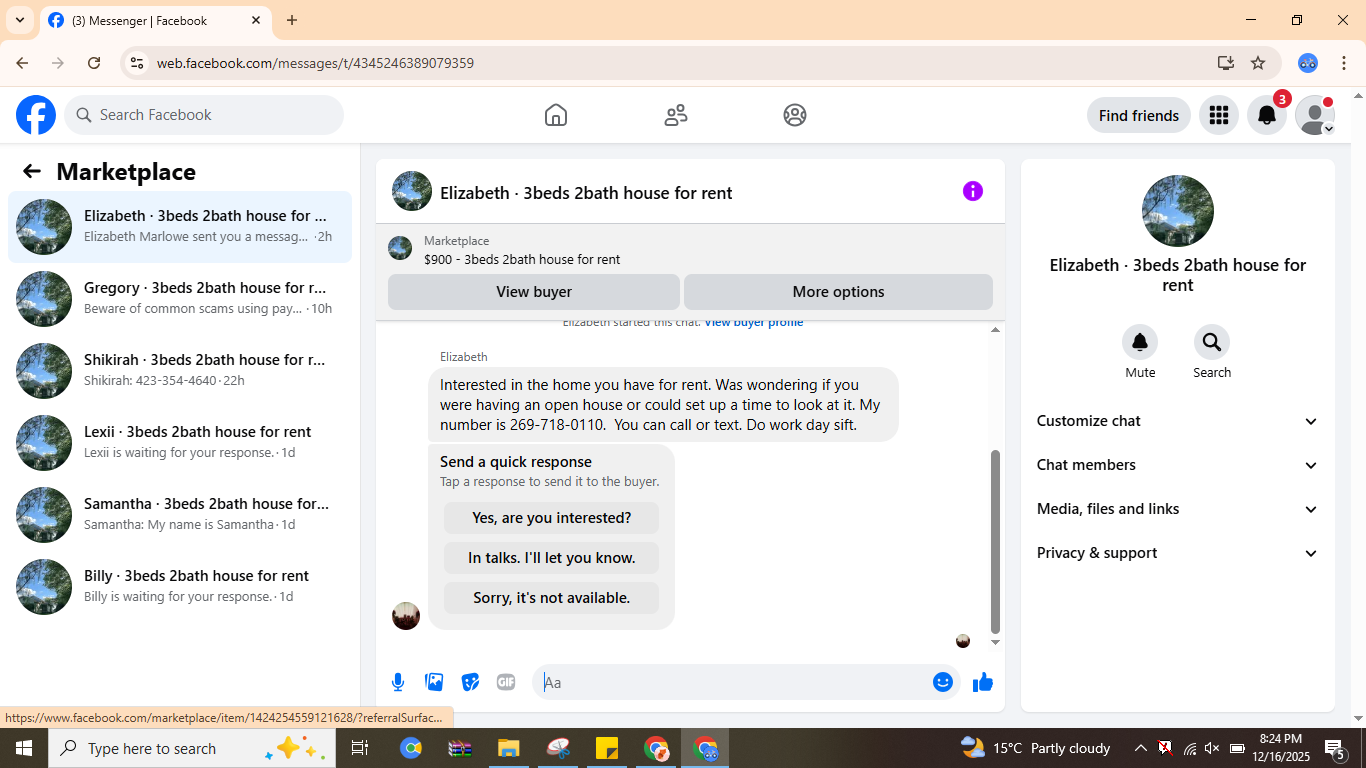
Task: Go back using the Marketplace back arrow
Action: 32,171
